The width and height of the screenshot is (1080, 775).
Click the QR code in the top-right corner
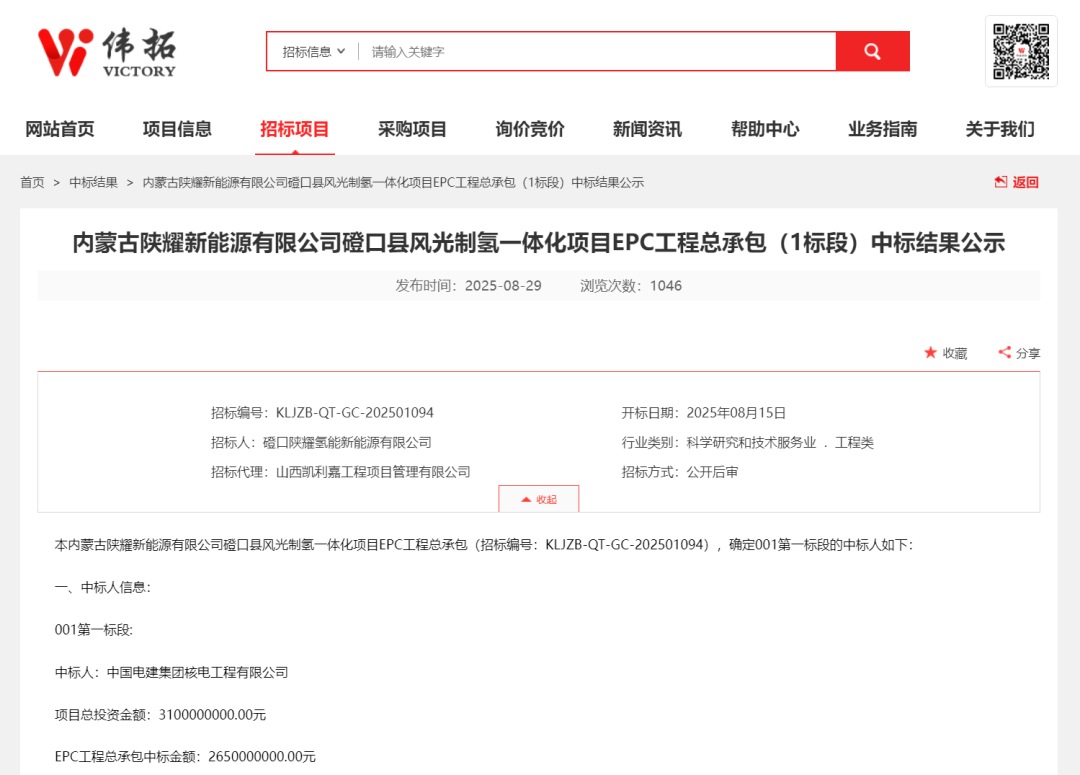click(1022, 52)
